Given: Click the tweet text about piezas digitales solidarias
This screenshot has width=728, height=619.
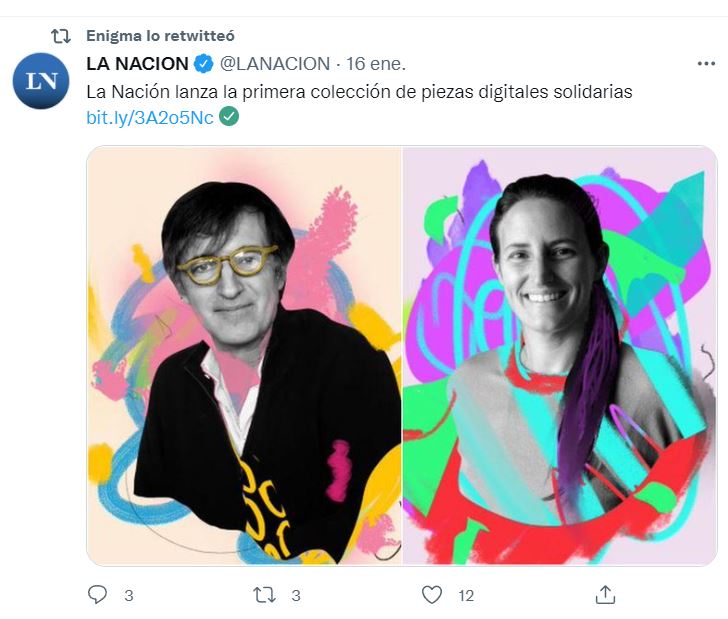Looking at the screenshot, I should point(359,91).
